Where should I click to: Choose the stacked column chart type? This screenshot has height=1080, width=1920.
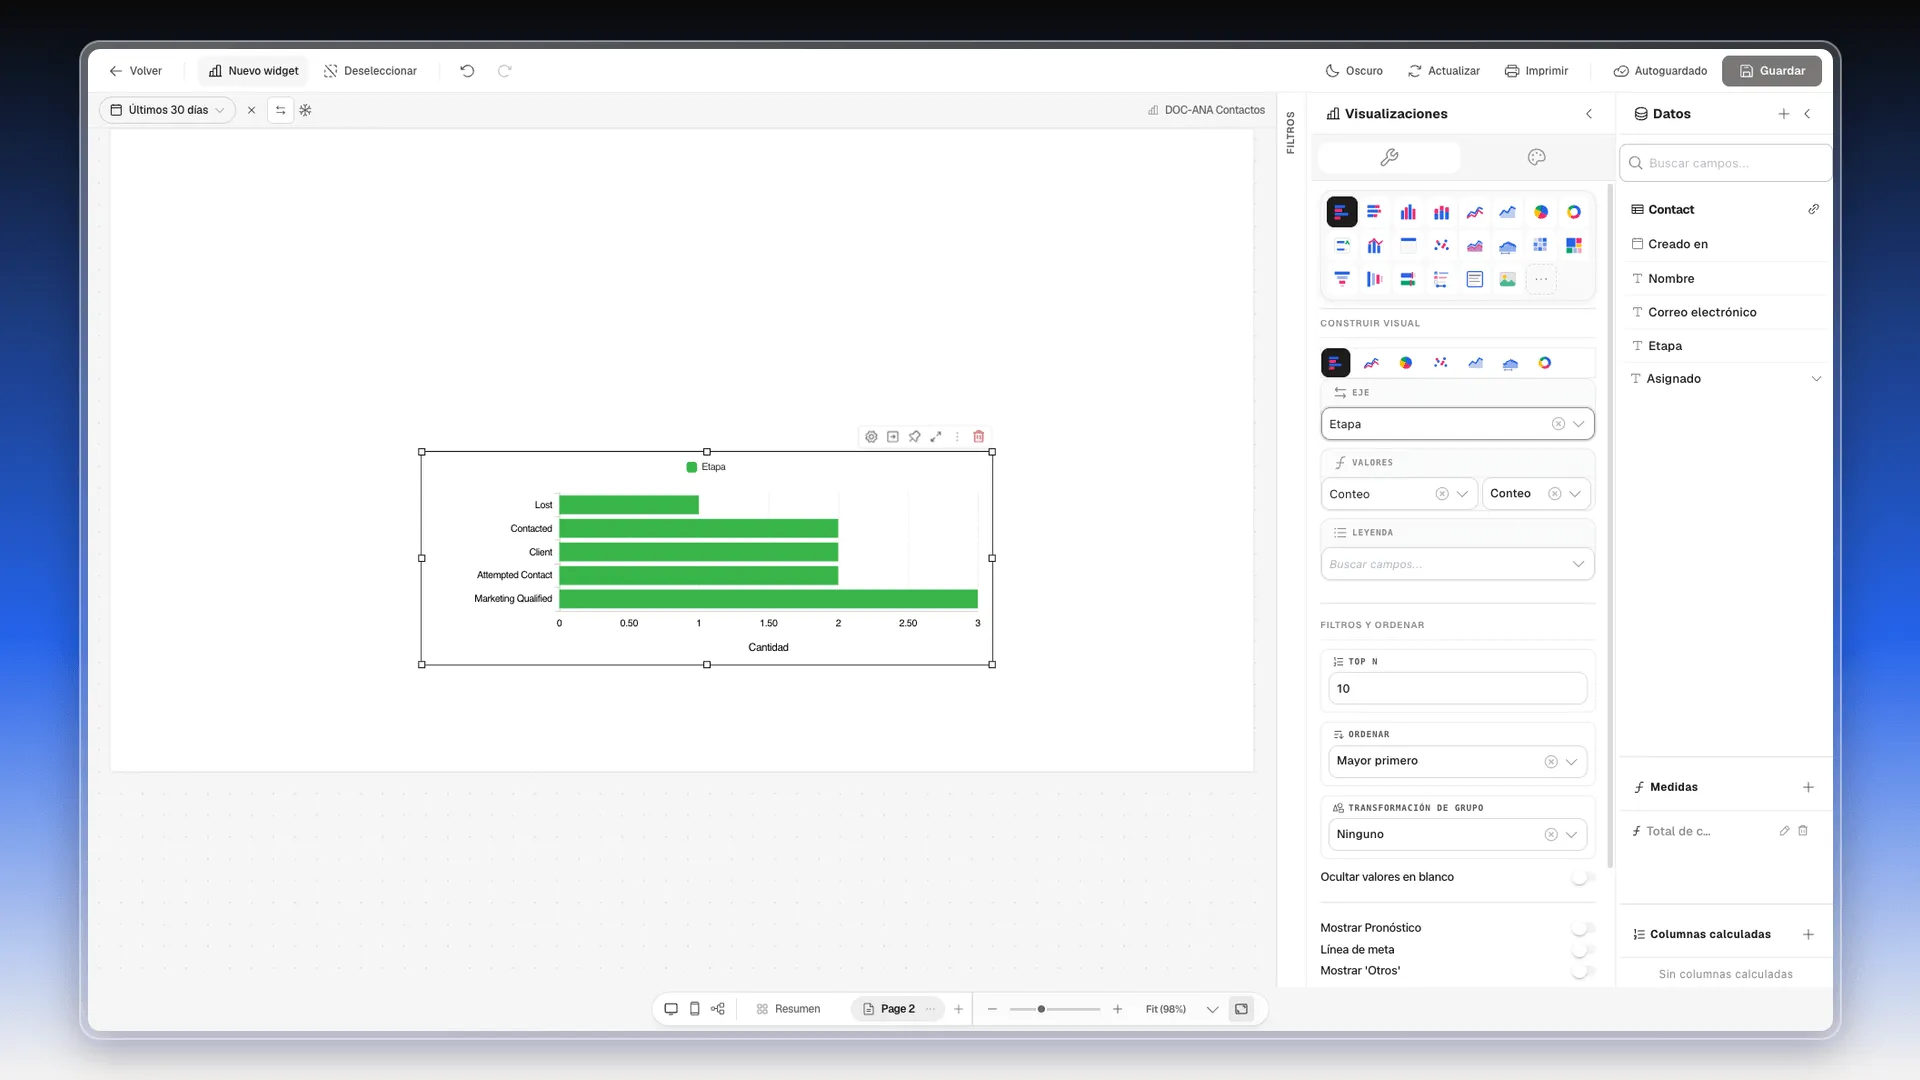(x=1441, y=212)
